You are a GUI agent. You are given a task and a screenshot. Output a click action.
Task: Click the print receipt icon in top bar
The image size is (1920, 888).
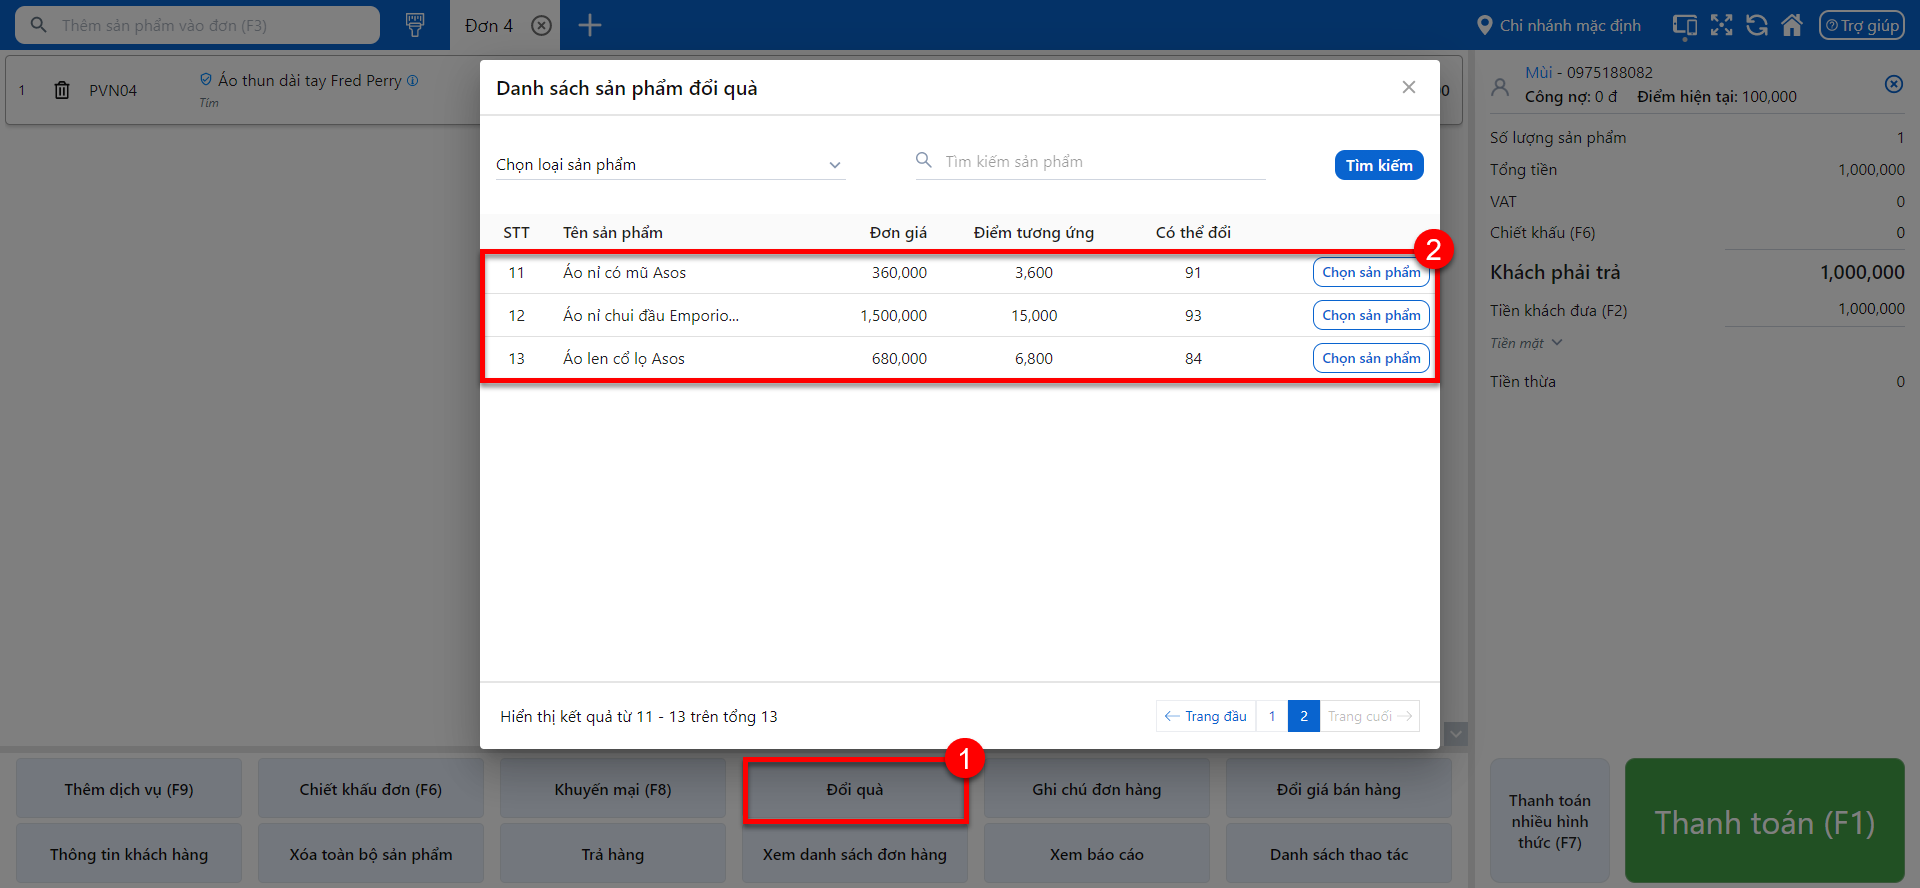pyautogui.click(x=415, y=25)
